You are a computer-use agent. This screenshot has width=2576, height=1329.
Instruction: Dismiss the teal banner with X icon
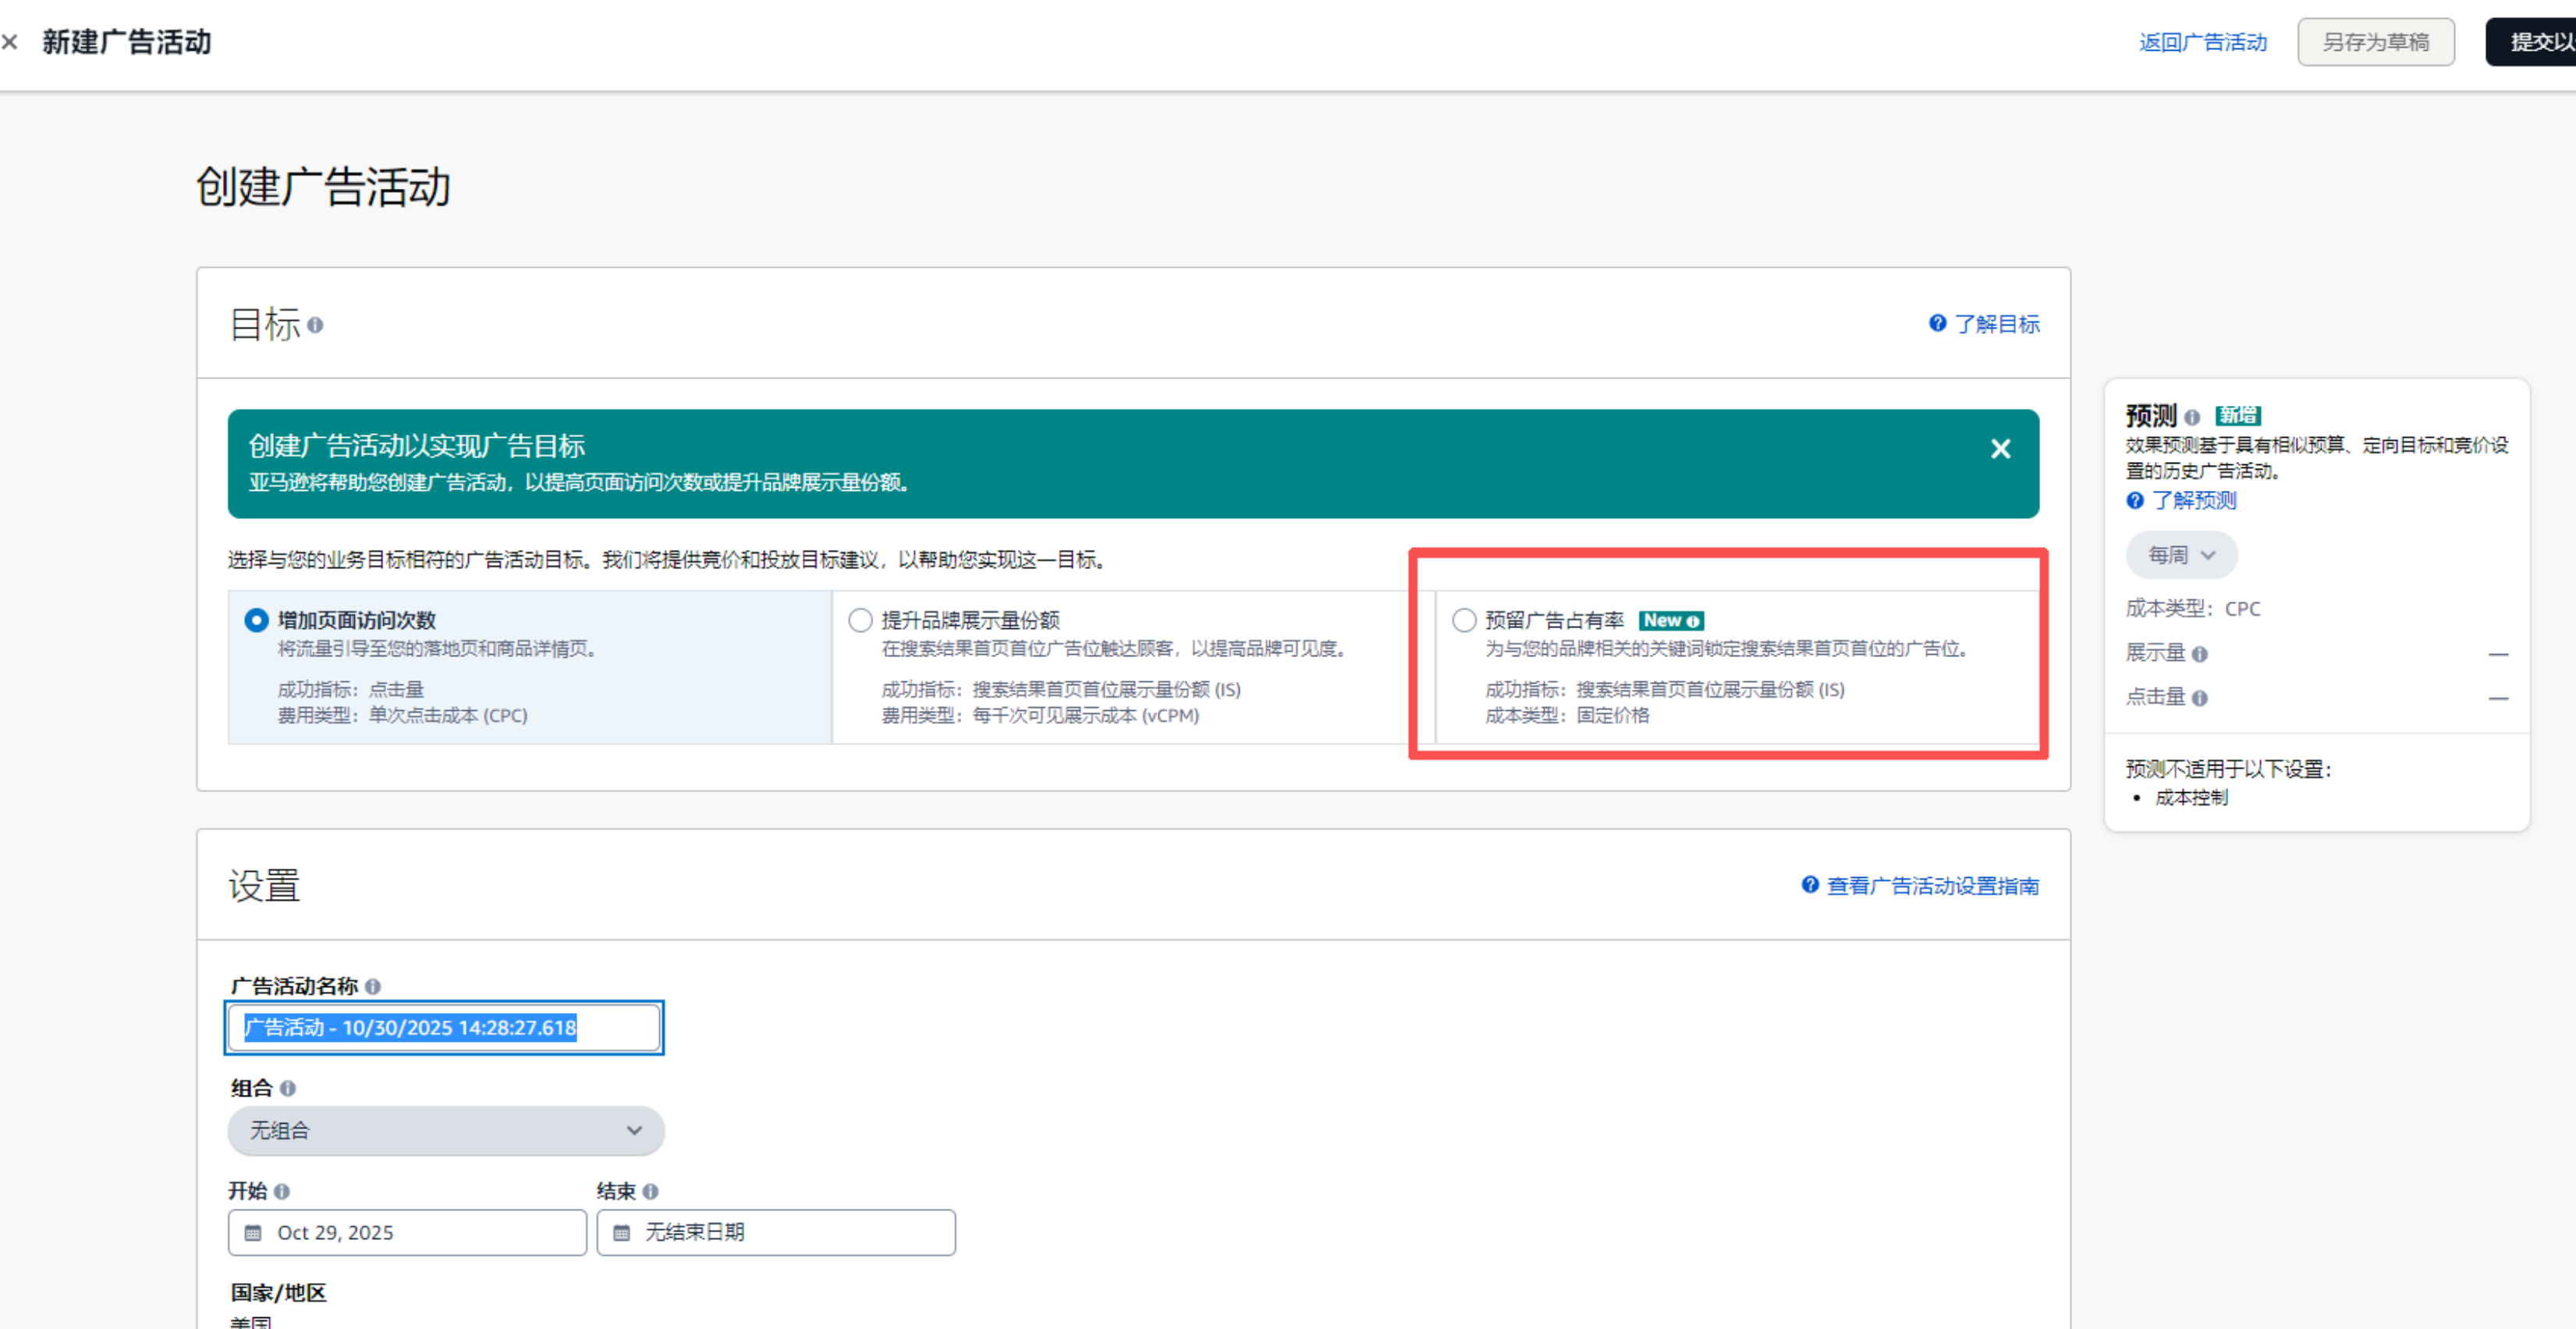[2000, 449]
